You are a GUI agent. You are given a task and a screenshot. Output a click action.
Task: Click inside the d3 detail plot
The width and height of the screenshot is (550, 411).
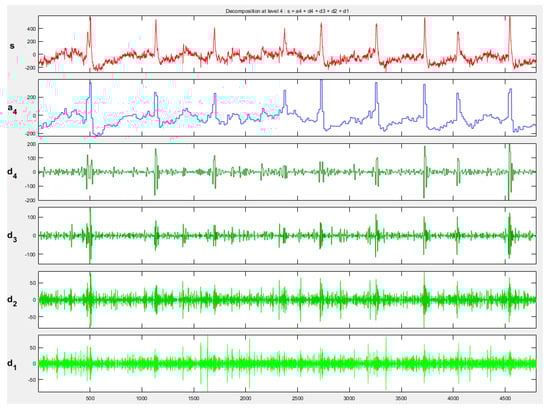(287, 236)
